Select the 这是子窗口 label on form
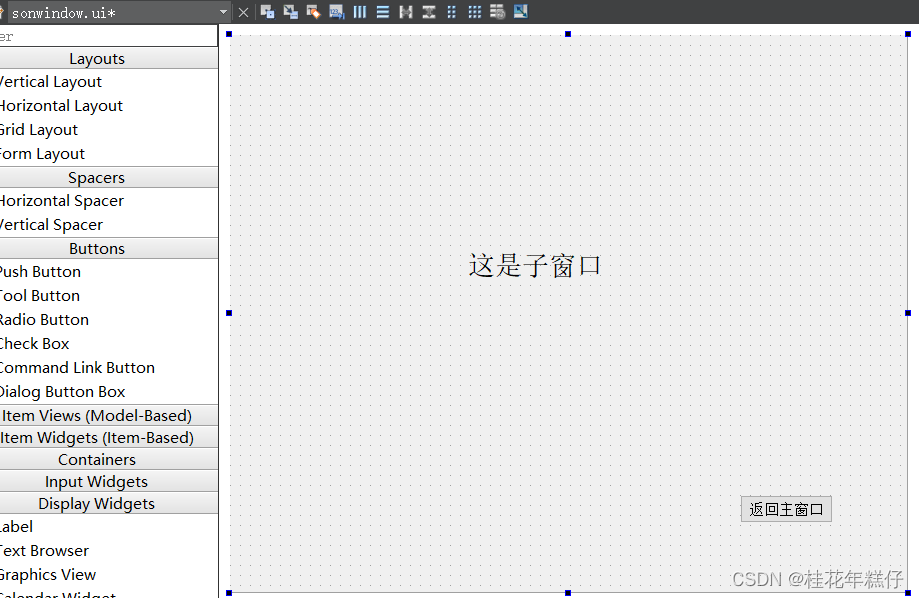919x598 pixels. click(x=535, y=266)
